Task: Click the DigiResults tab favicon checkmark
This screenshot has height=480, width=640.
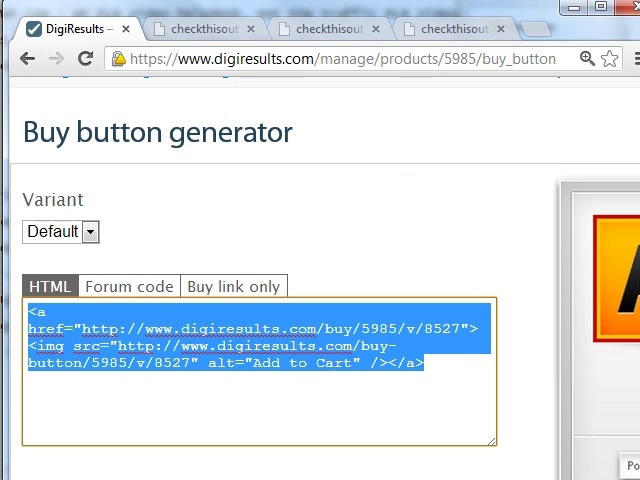Action: click(34, 29)
